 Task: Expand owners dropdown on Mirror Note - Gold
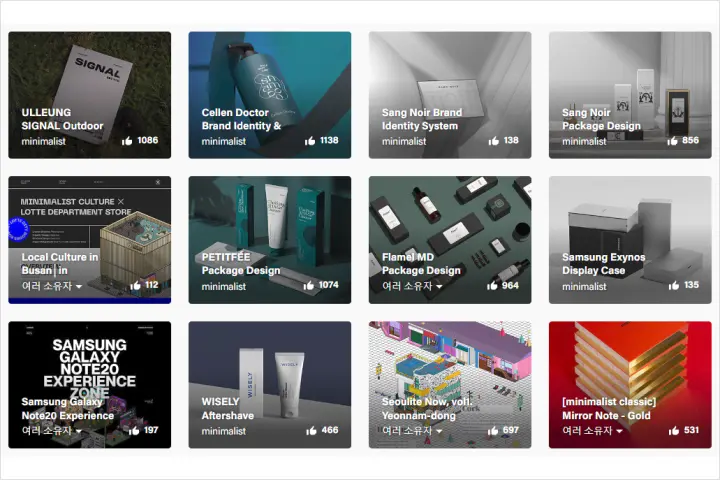coord(592,431)
